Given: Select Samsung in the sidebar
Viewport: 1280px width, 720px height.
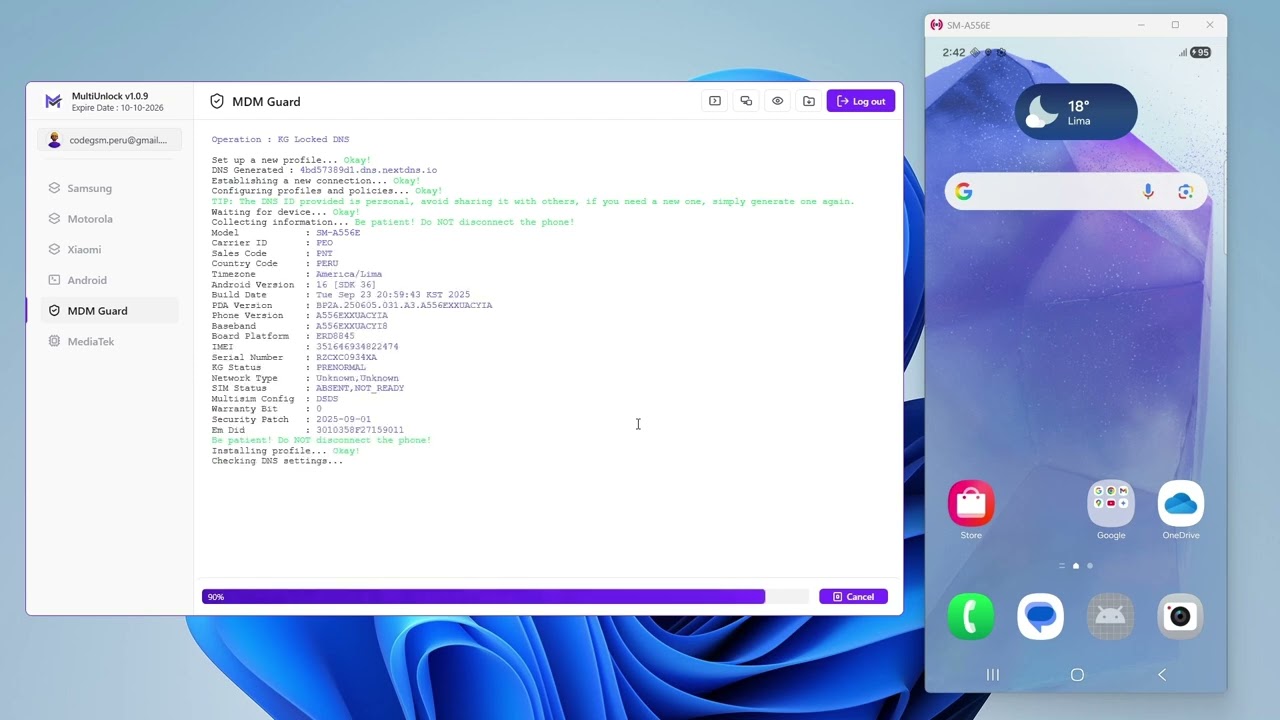Looking at the screenshot, I should coord(110,188).
